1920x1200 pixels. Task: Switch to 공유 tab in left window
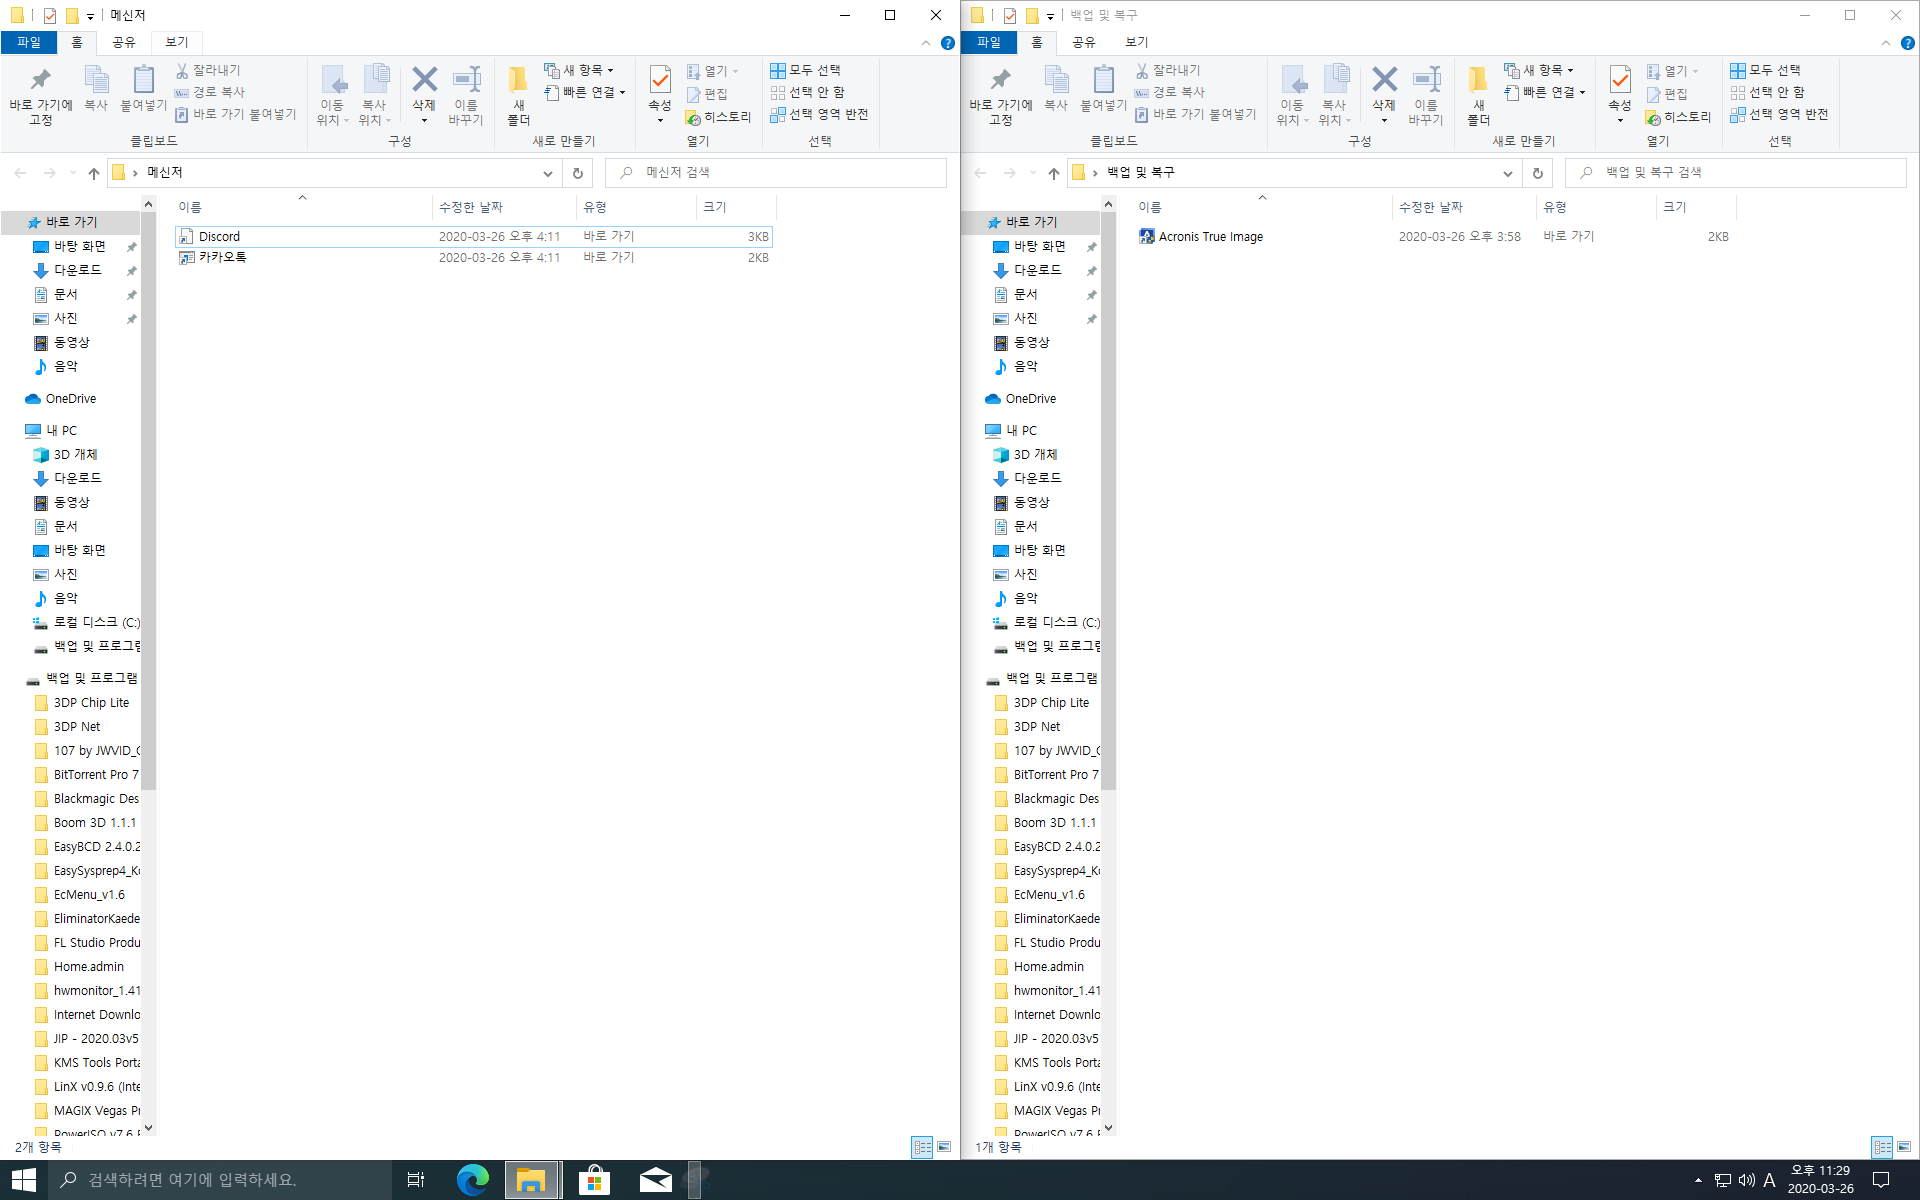point(123,42)
